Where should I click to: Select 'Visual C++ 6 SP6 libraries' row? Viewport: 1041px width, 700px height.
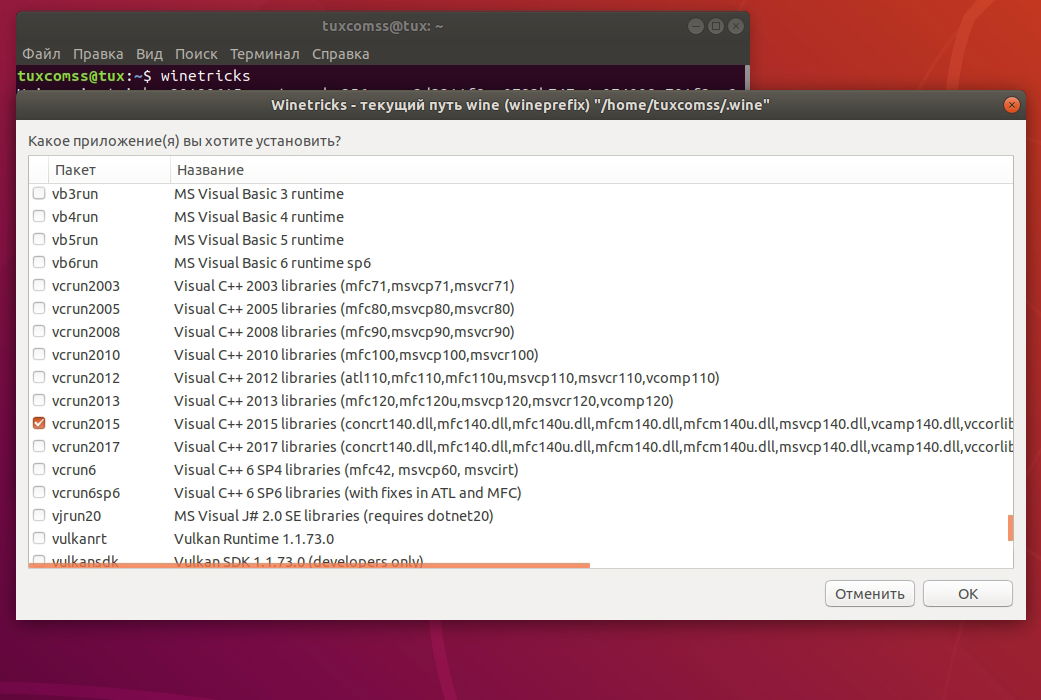[x=521, y=493]
